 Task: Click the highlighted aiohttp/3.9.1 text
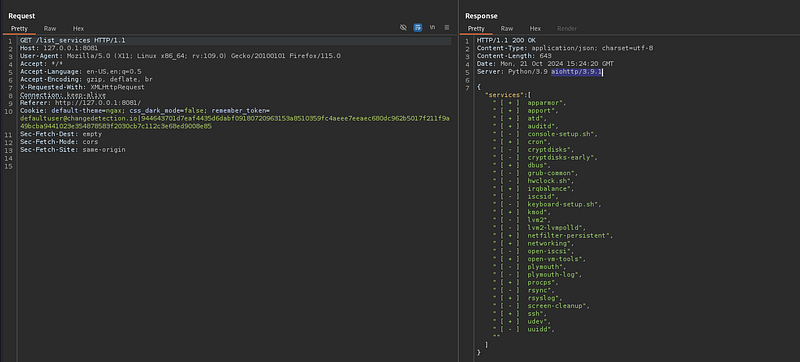[x=577, y=72]
